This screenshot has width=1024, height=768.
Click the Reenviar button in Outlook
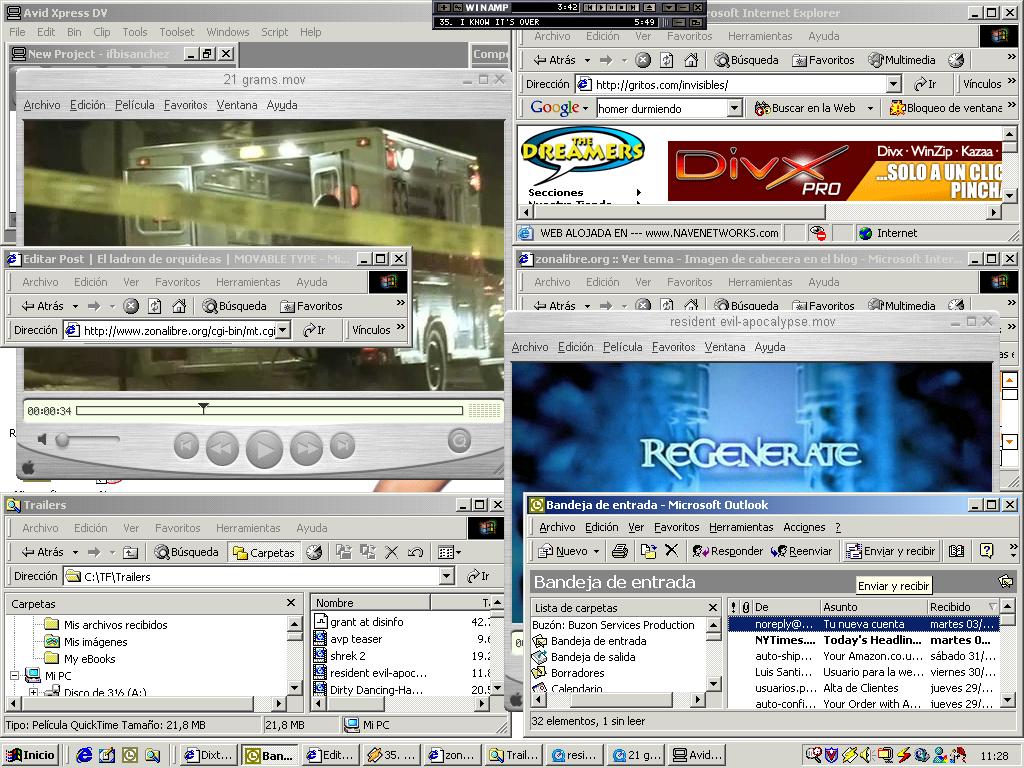(x=801, y=551)
